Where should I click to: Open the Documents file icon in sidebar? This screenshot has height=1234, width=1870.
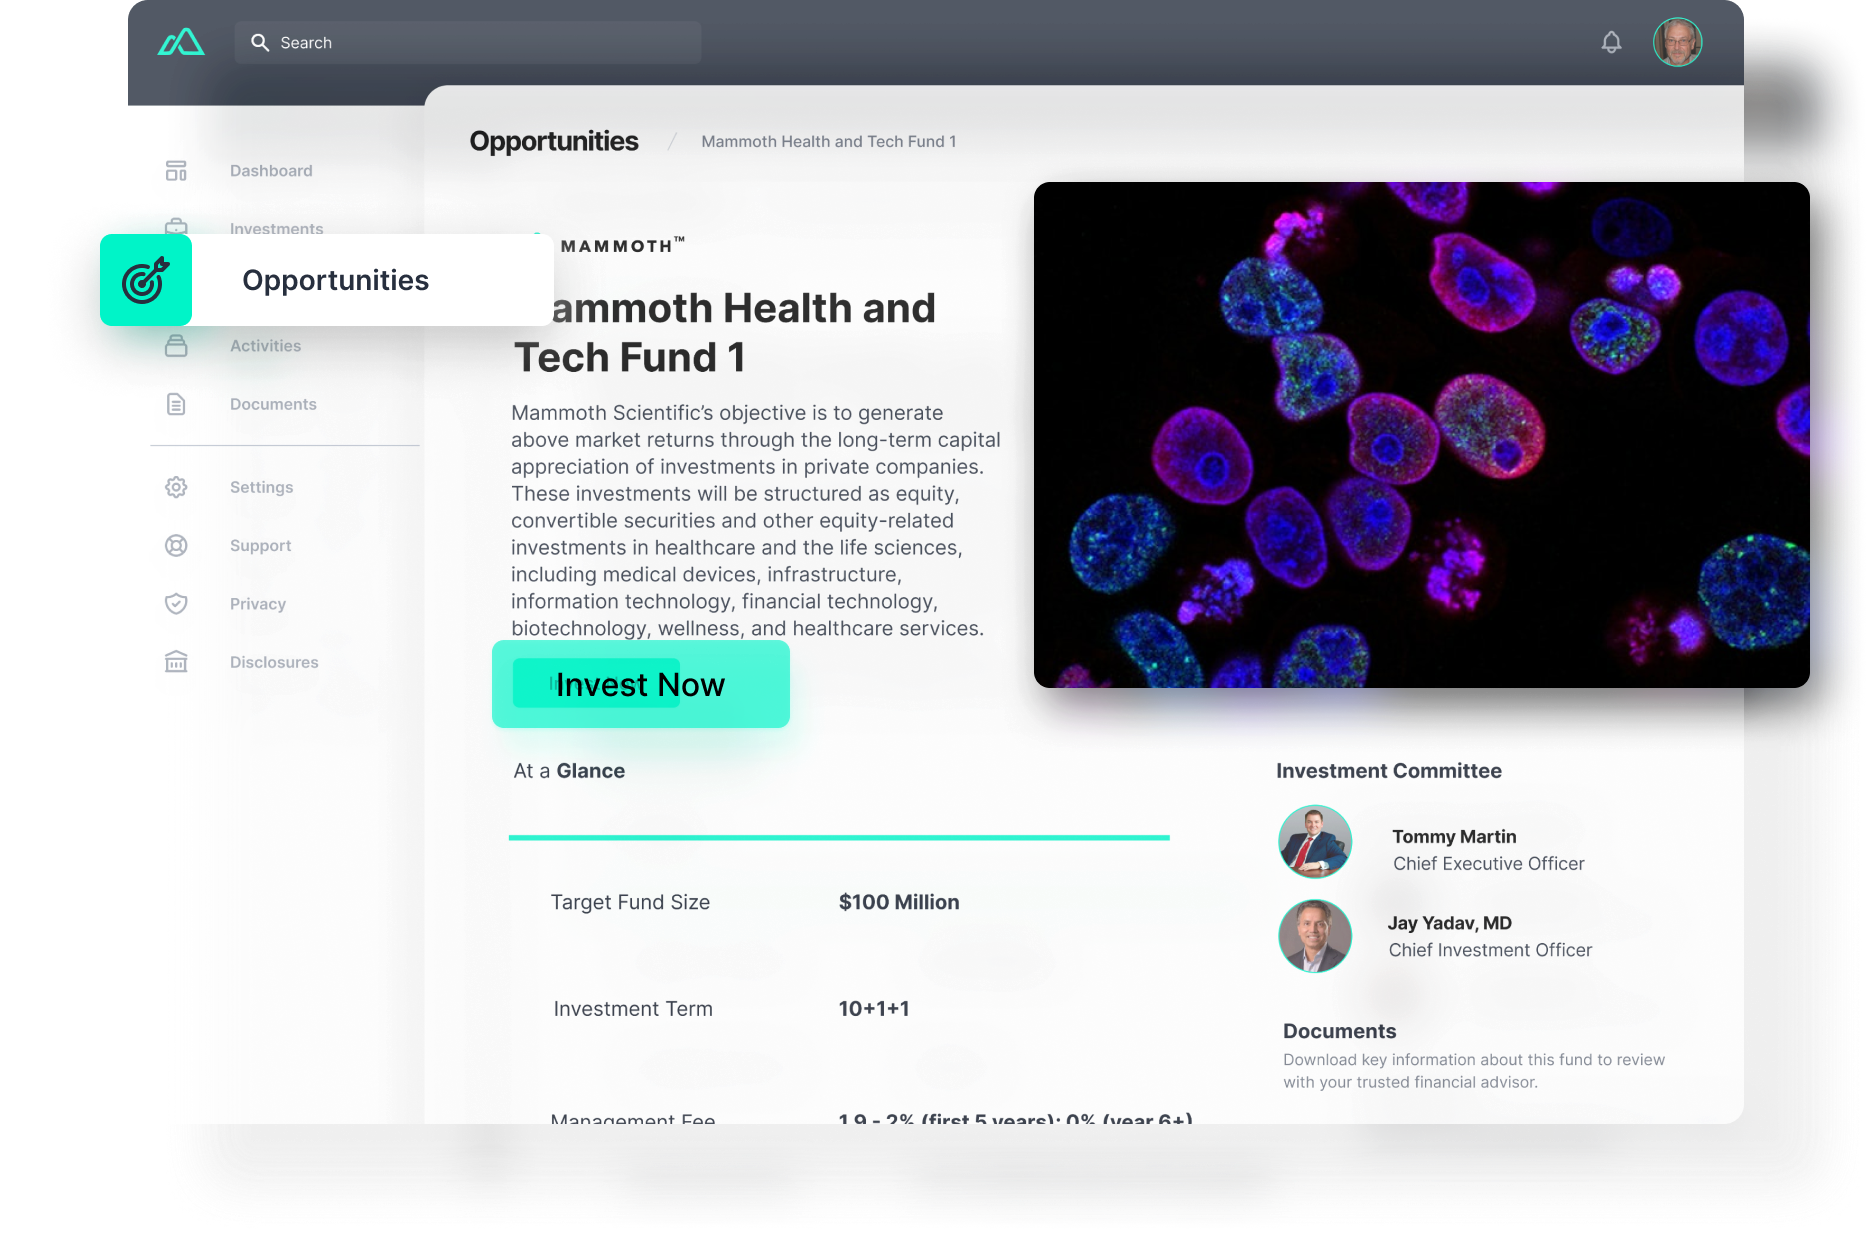[x=176, y=404]
